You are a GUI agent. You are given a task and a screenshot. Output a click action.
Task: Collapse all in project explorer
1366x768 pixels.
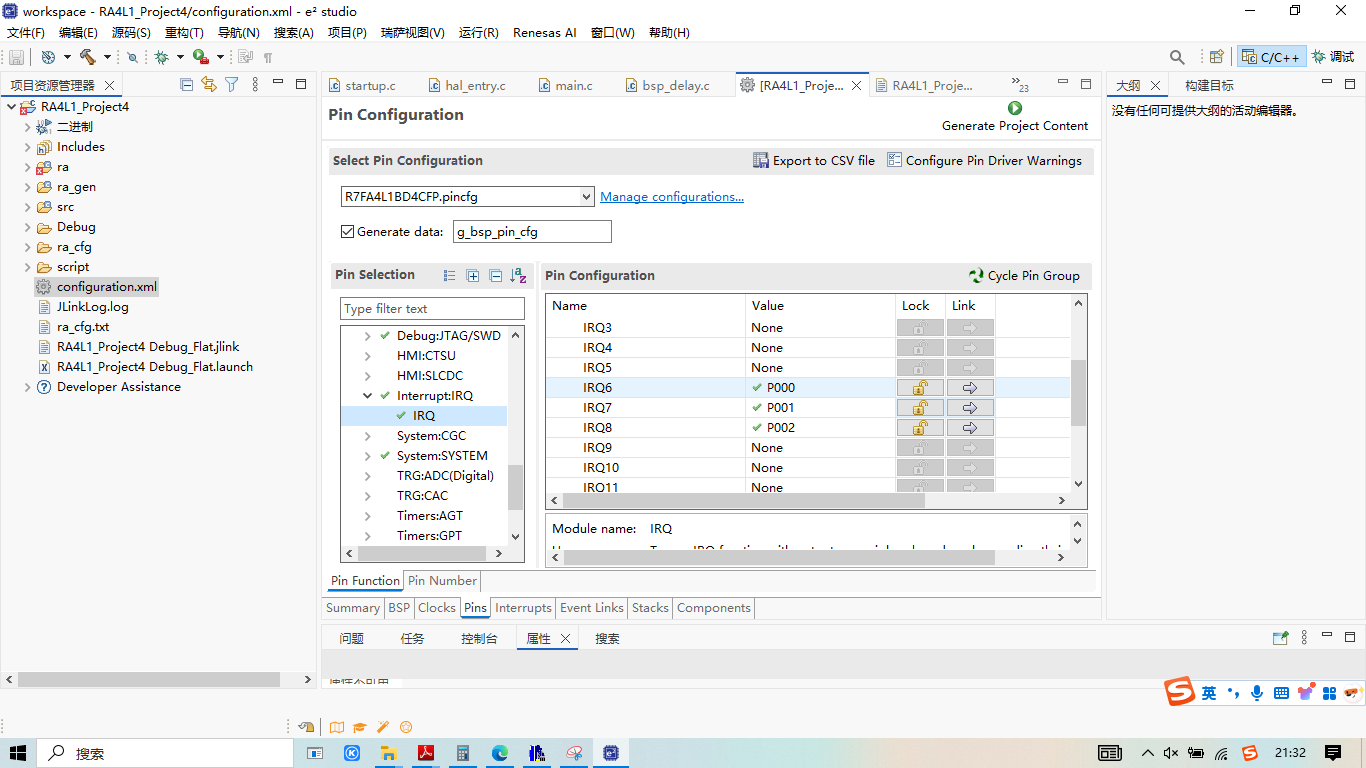click(186, 85)
